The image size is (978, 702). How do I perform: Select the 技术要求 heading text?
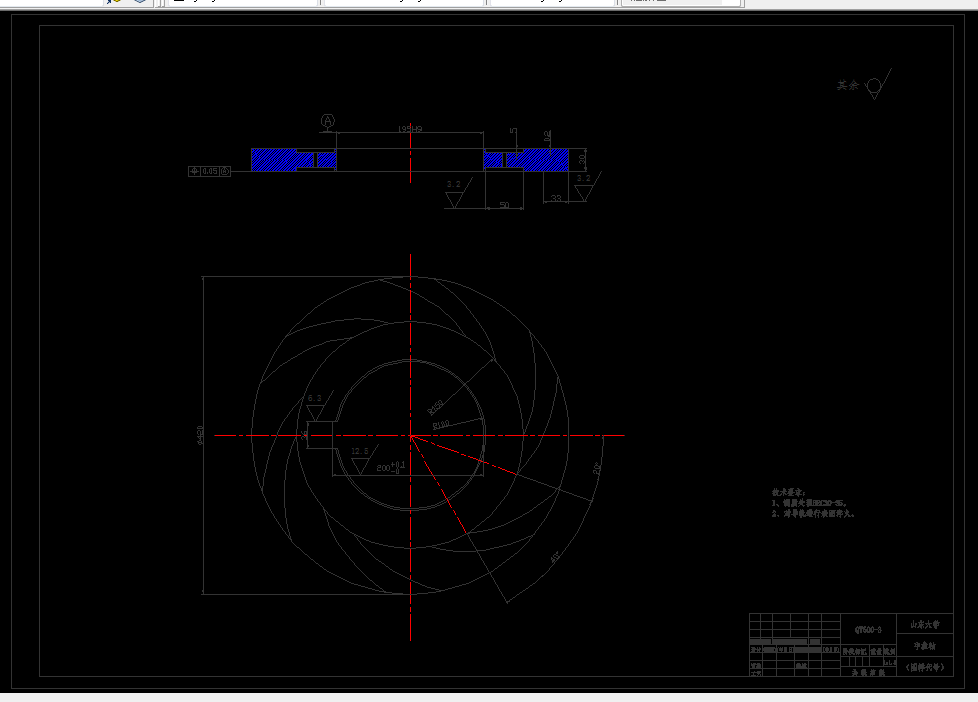tap(789, 492)
